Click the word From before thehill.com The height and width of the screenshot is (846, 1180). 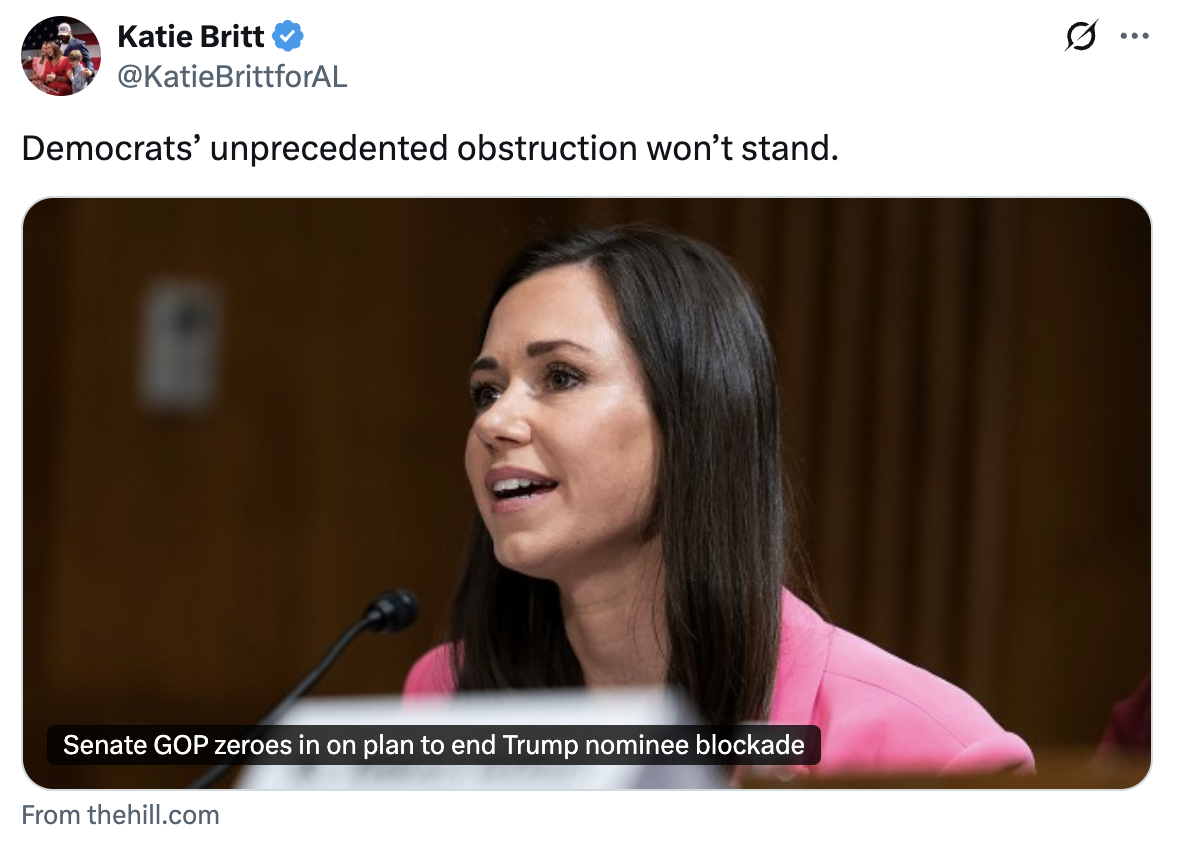[x=51, y=815]
